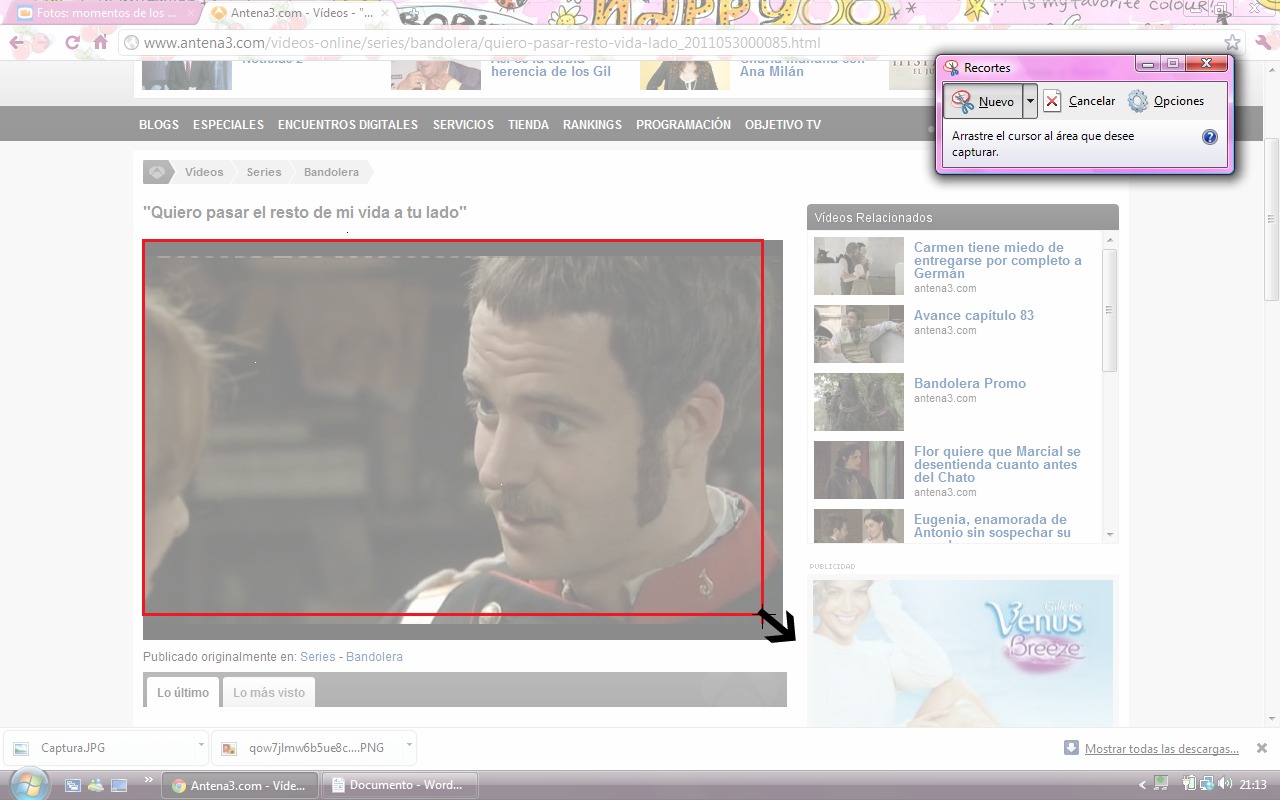Select the 'Lo más visto' tab
This screenshot has height=800, width=1280.
coord(269,692)
